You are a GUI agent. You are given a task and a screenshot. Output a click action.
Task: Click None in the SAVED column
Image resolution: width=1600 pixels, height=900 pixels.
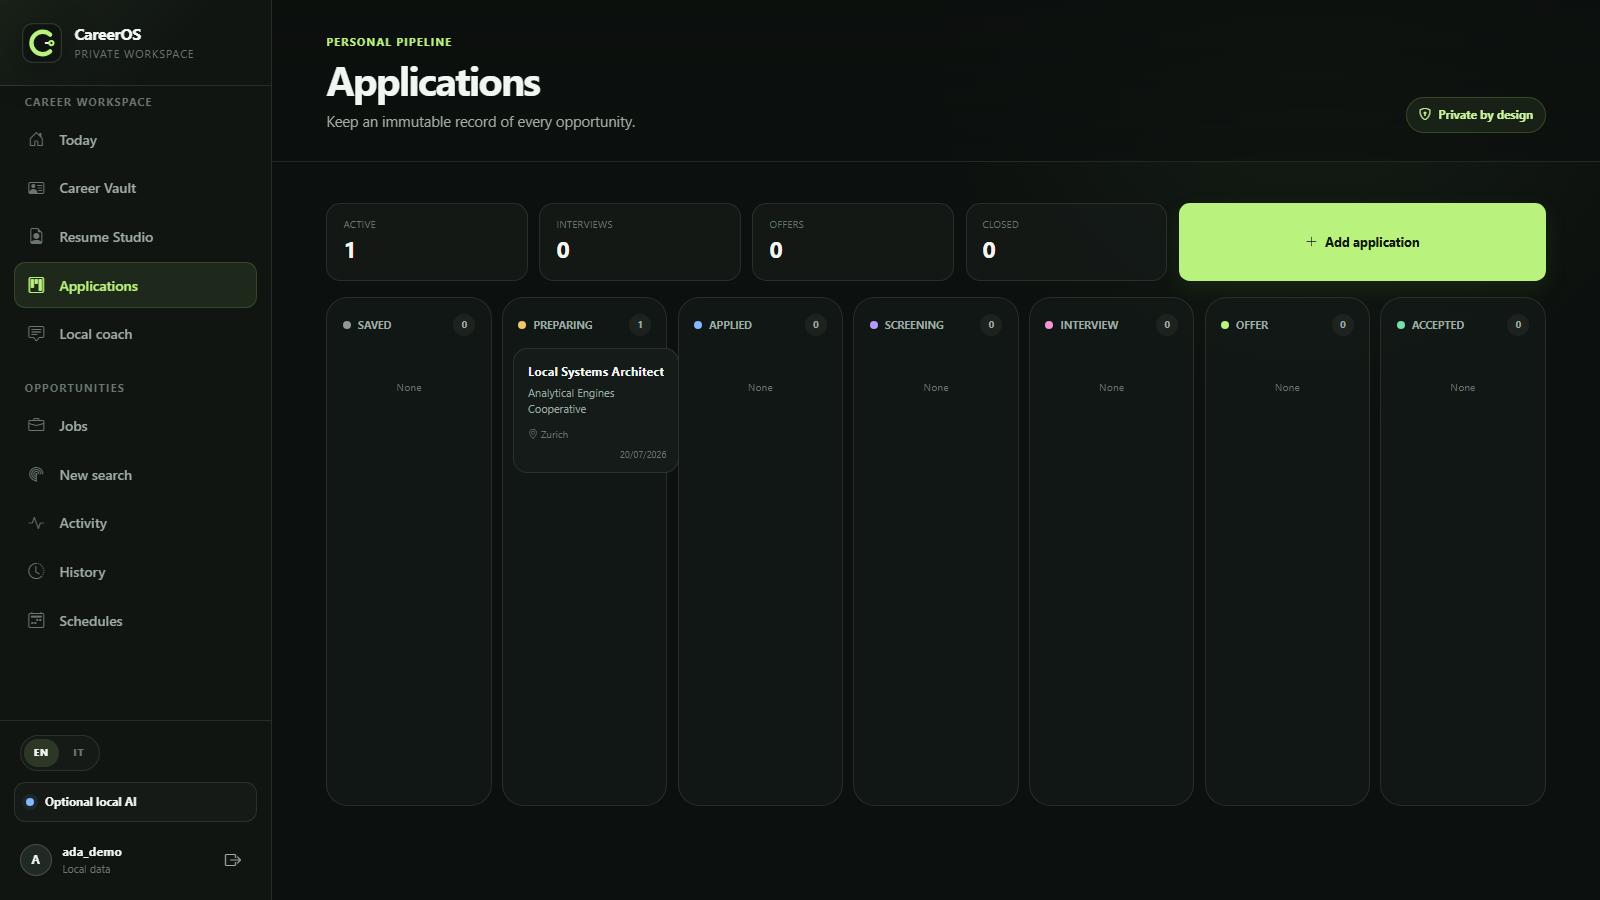[409, 388]
